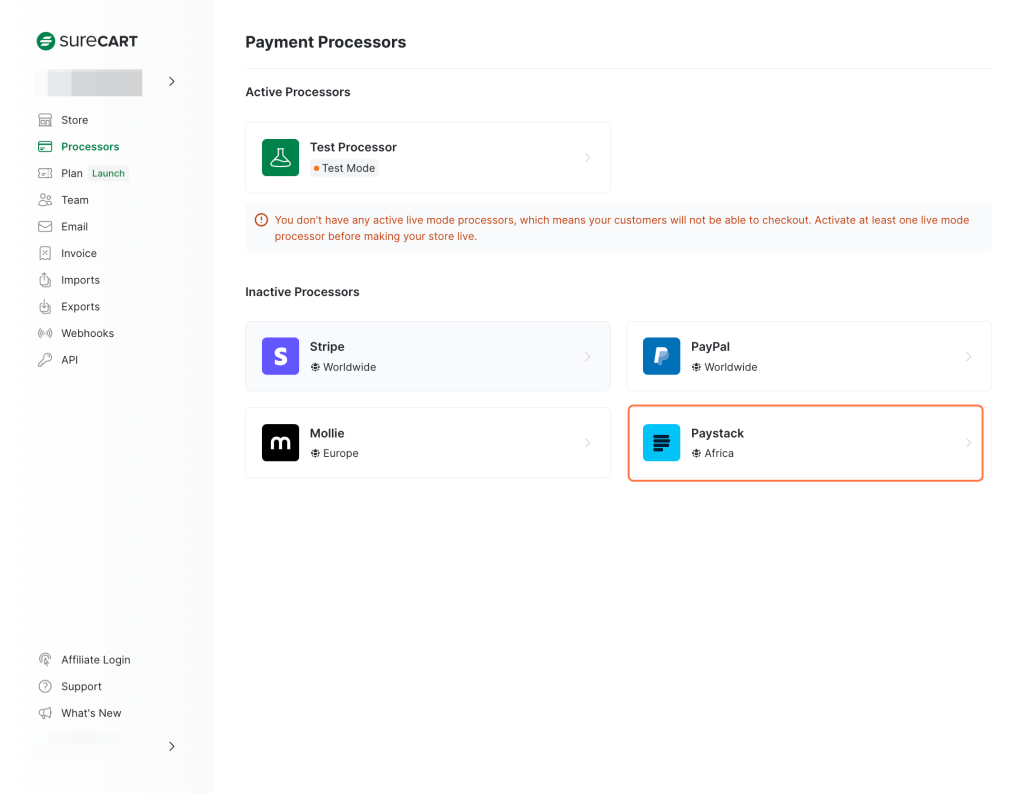Click the PayPal logo icon
The image size is (1024, 793).
tap(661, 356)
